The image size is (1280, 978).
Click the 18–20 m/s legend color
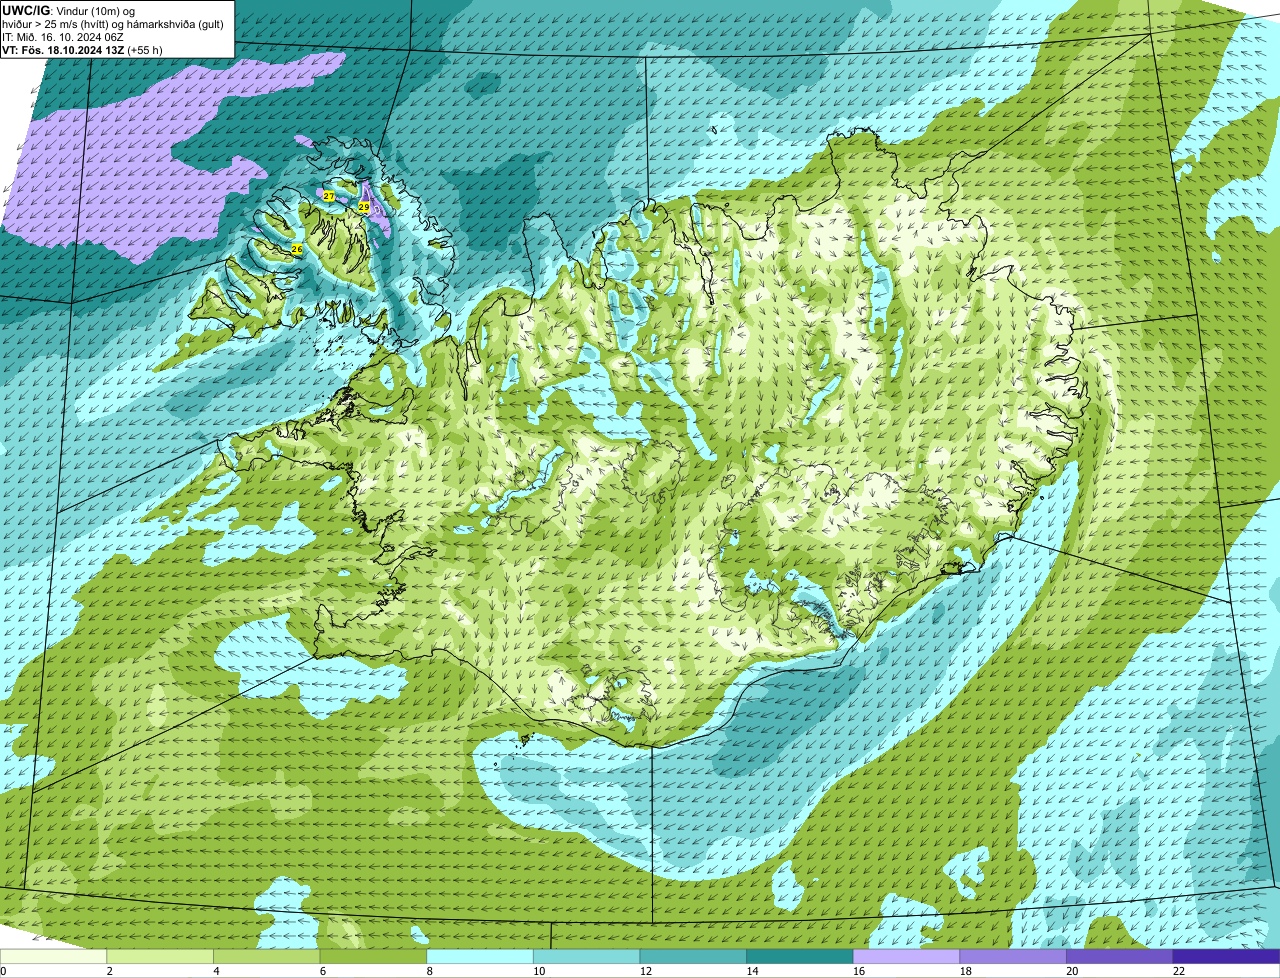(x=1013, y=956)
